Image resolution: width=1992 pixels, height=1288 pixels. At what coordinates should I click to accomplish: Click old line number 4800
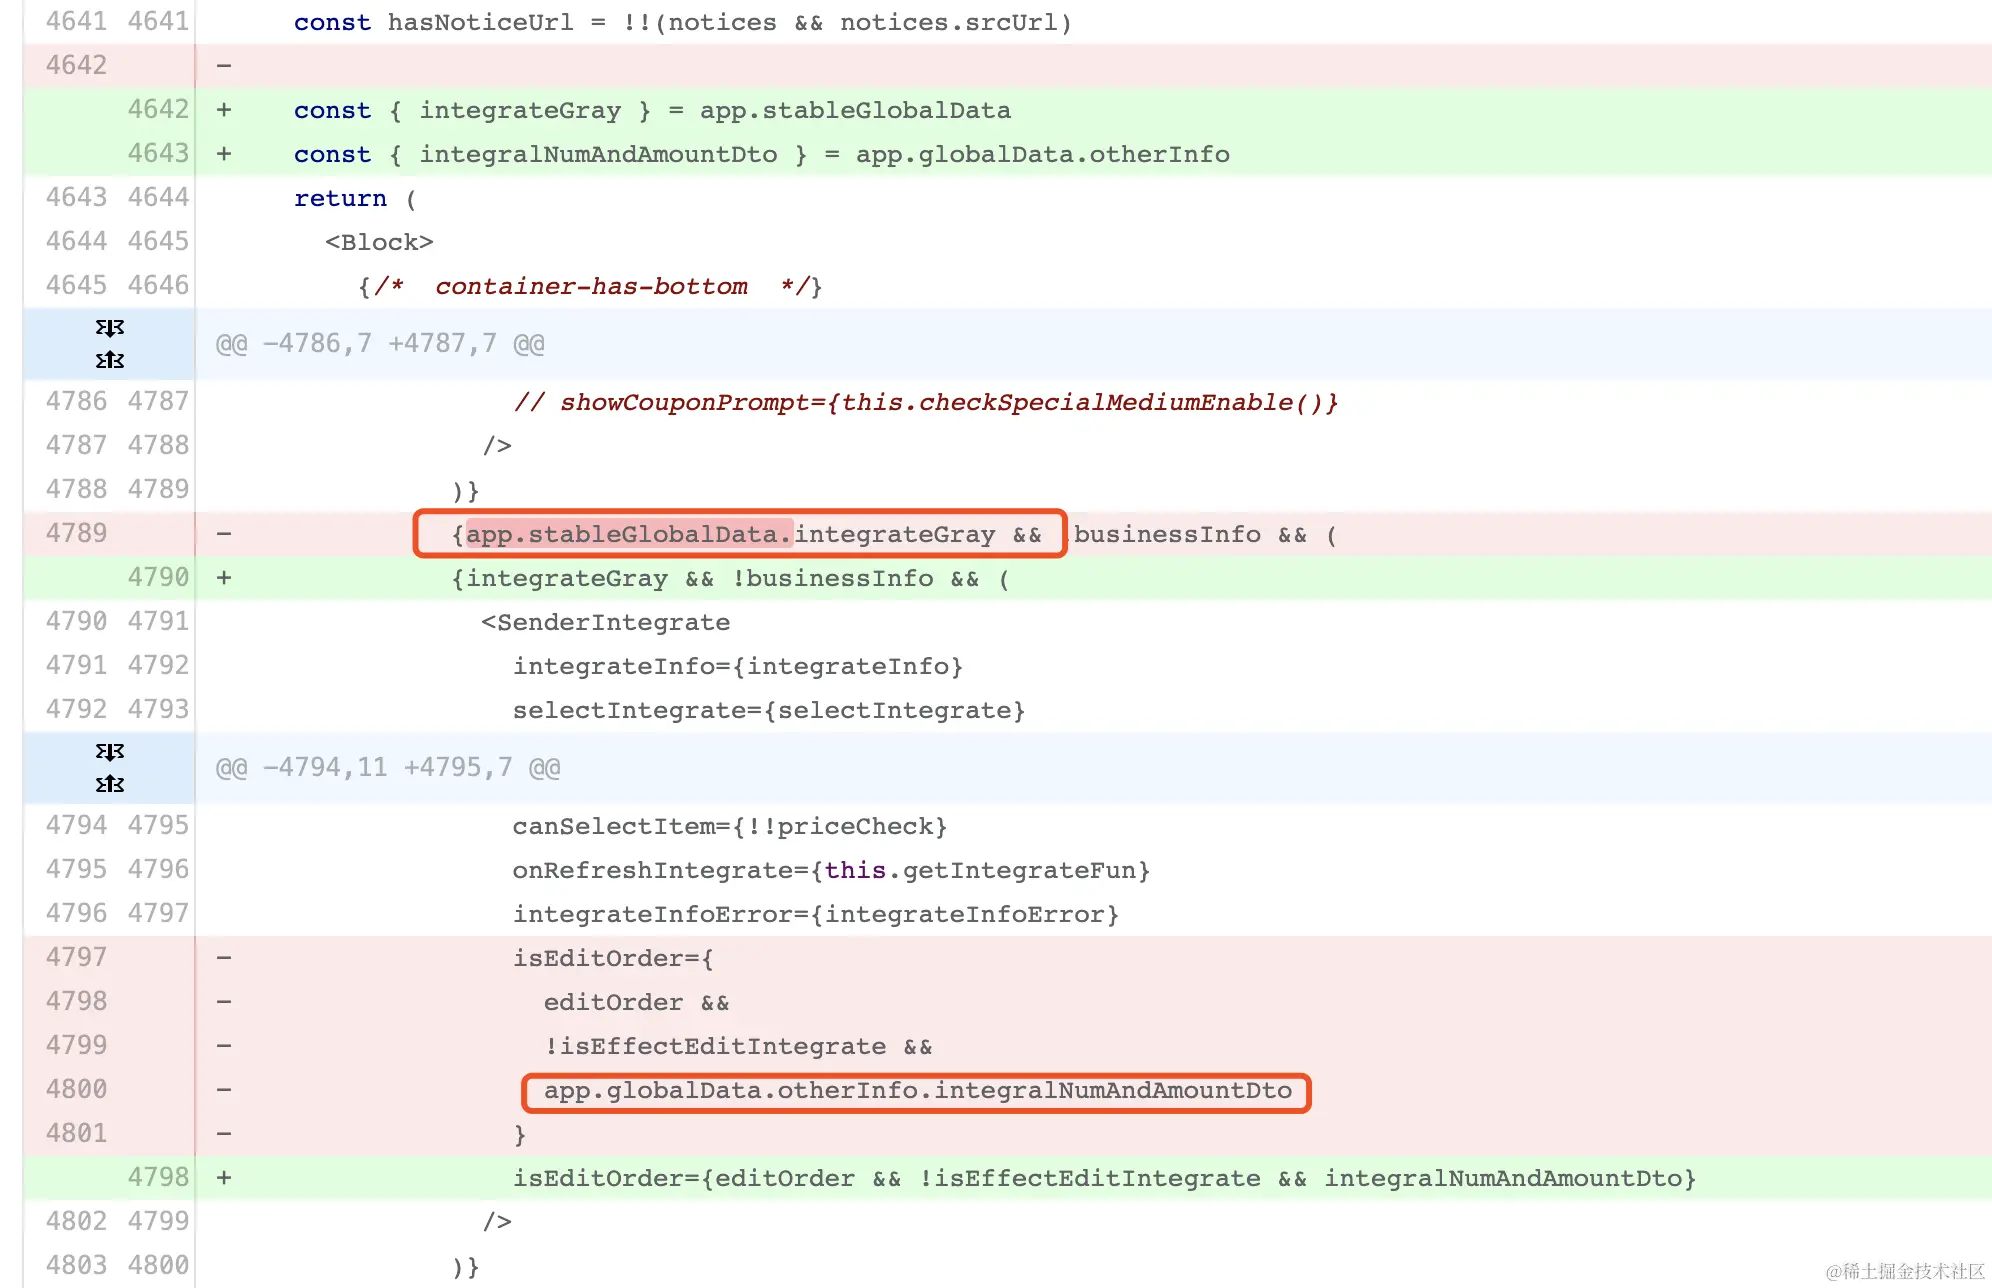click(76, 1089)
